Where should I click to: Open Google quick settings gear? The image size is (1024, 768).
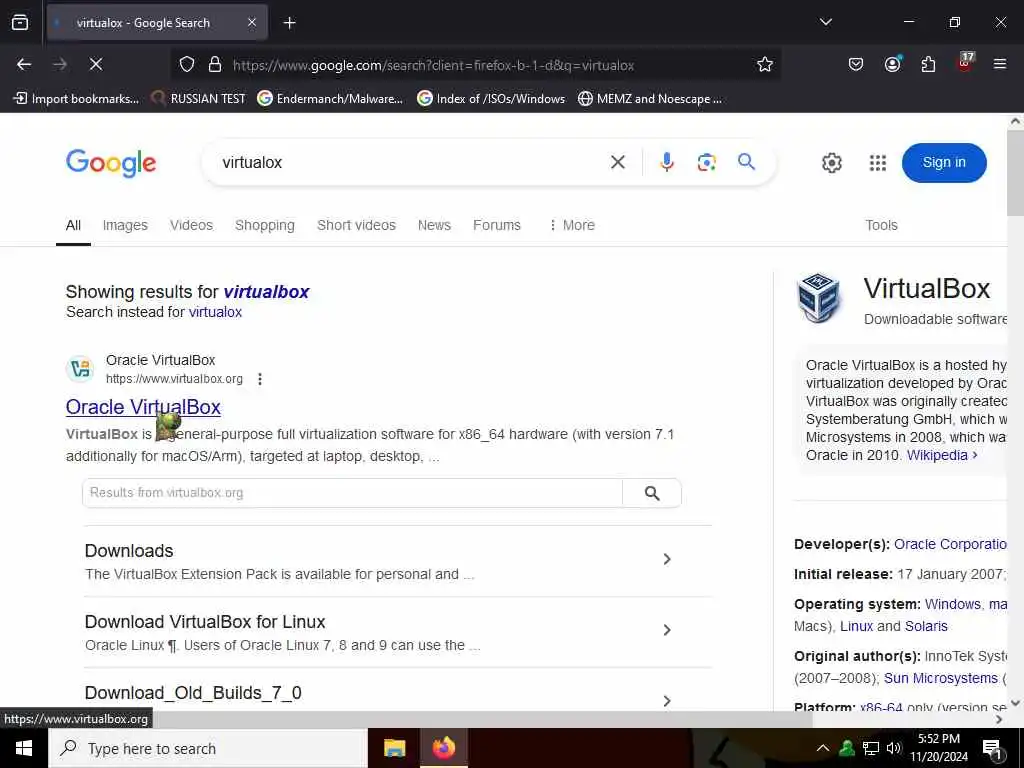coord(831,163)
